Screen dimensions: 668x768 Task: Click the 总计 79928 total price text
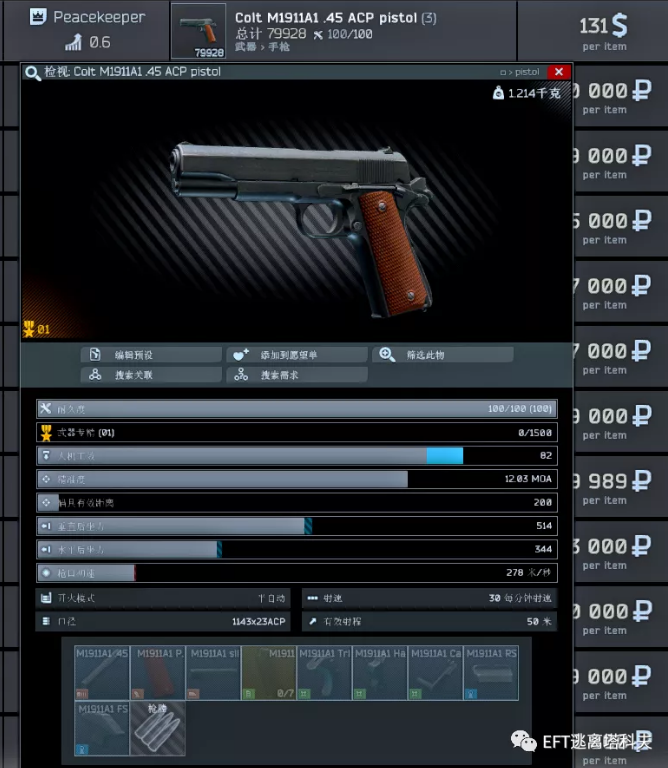(270, 34)
